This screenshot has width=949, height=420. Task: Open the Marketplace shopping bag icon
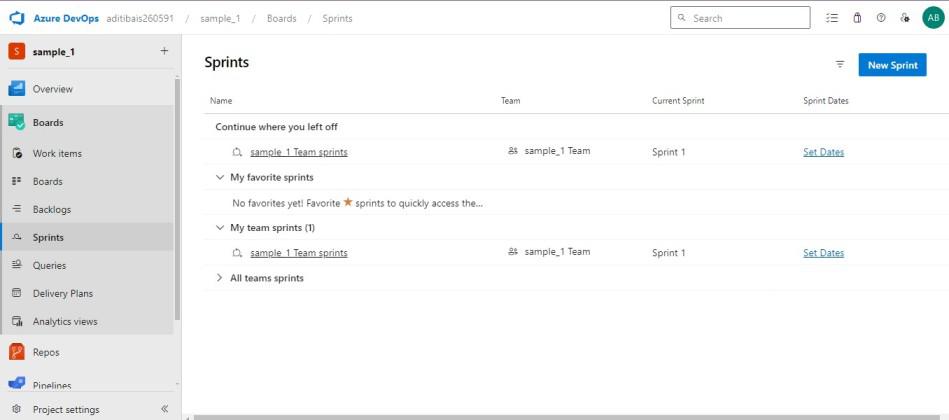click(857, 18)
